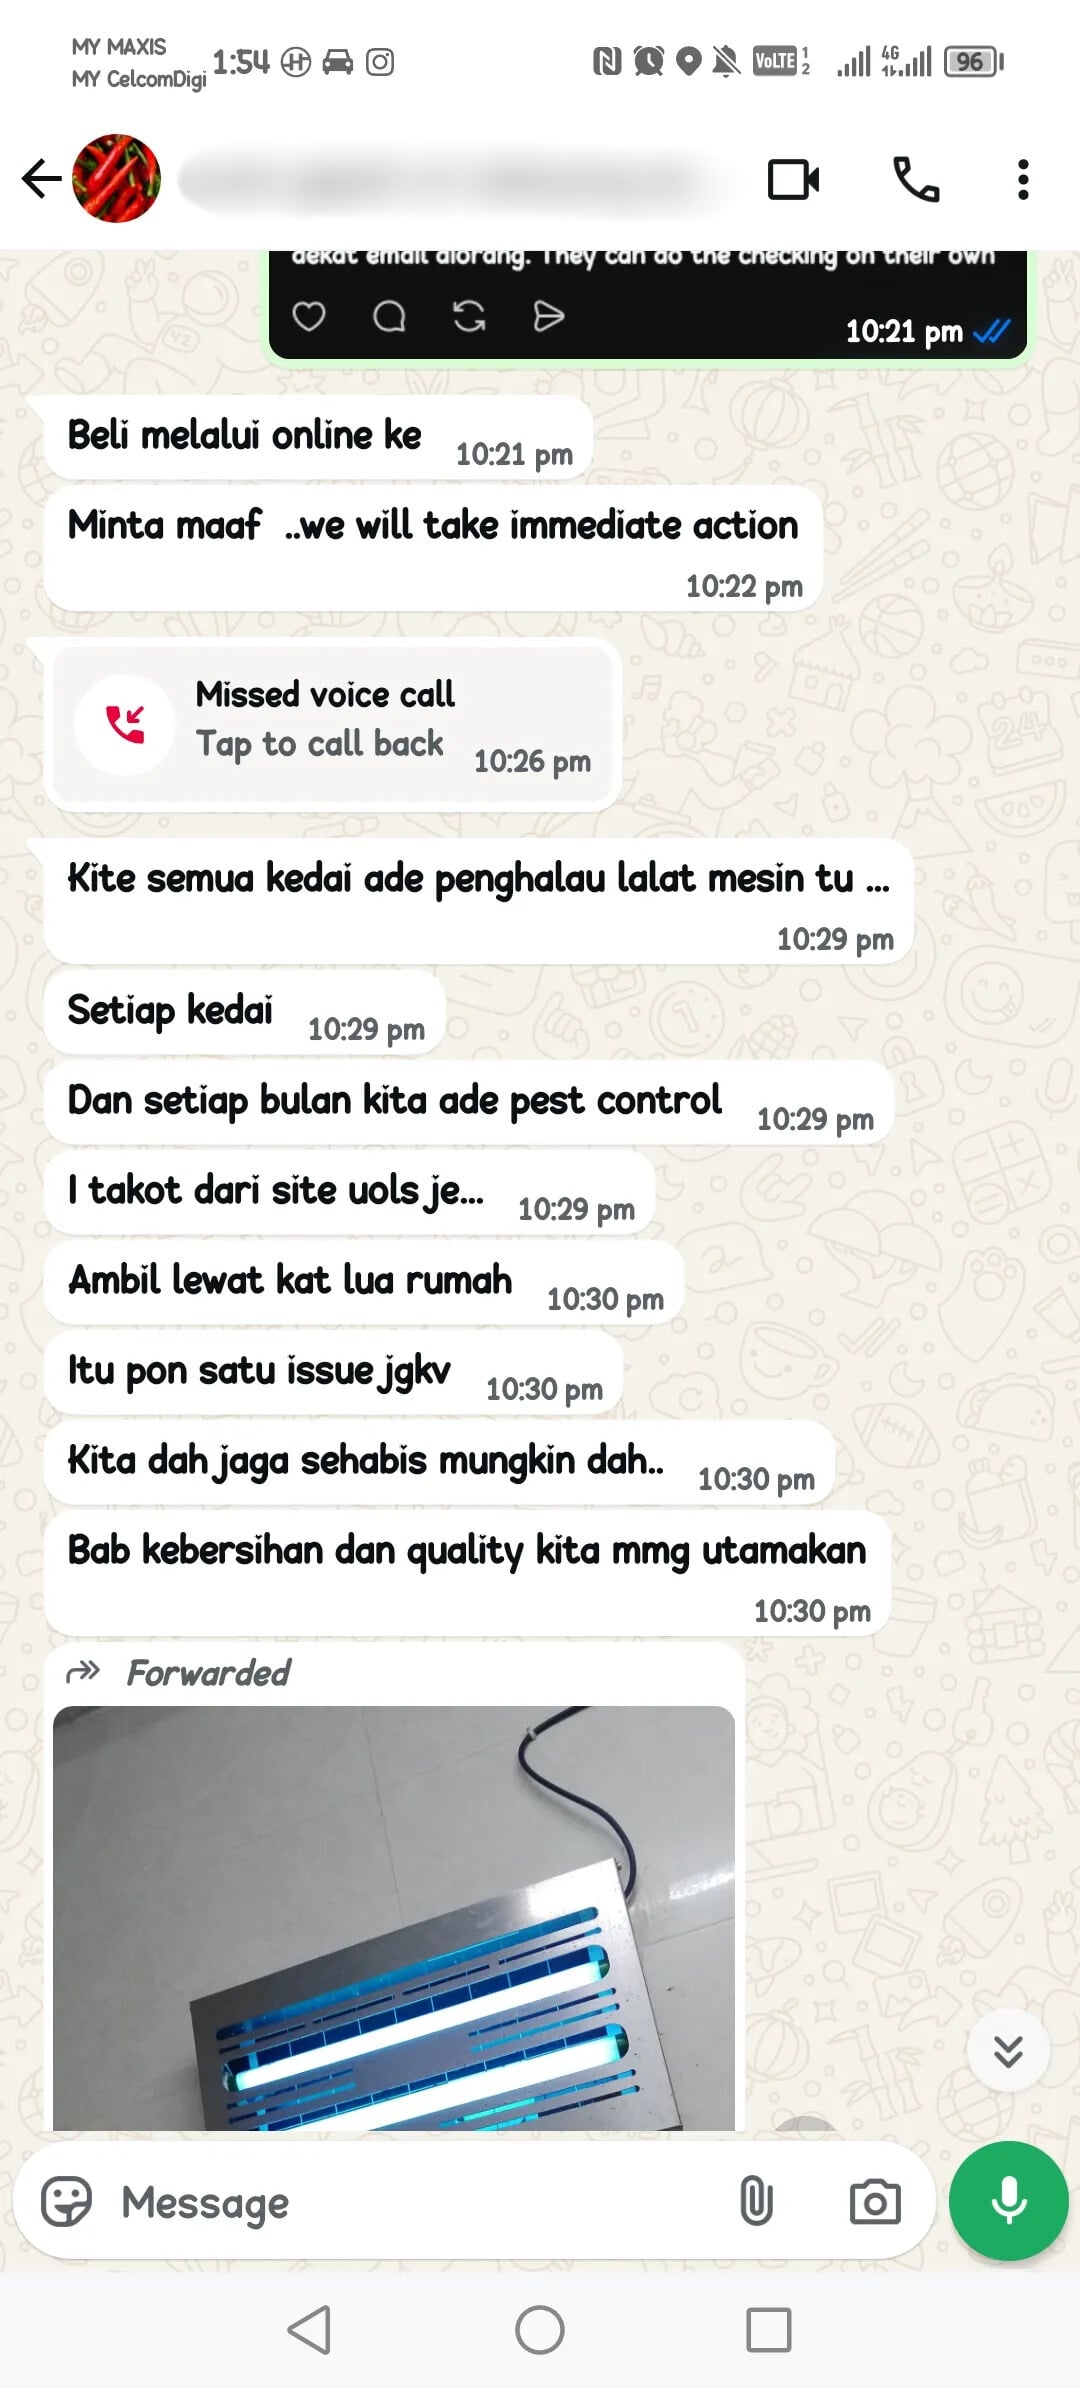Start a voice call
The image size is (1080, 2388).
[916, 180]
